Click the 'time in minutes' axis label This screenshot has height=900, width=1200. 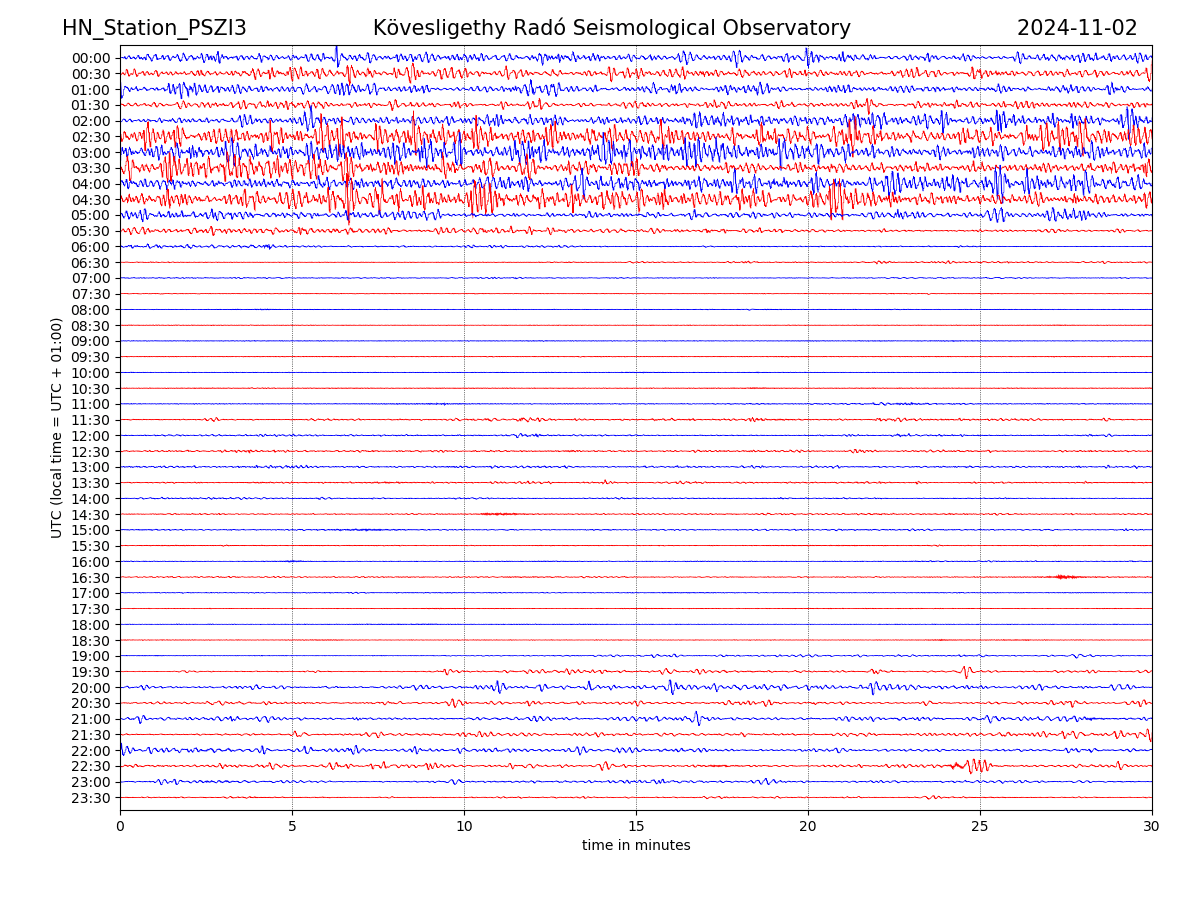click(x=636, y=846)
